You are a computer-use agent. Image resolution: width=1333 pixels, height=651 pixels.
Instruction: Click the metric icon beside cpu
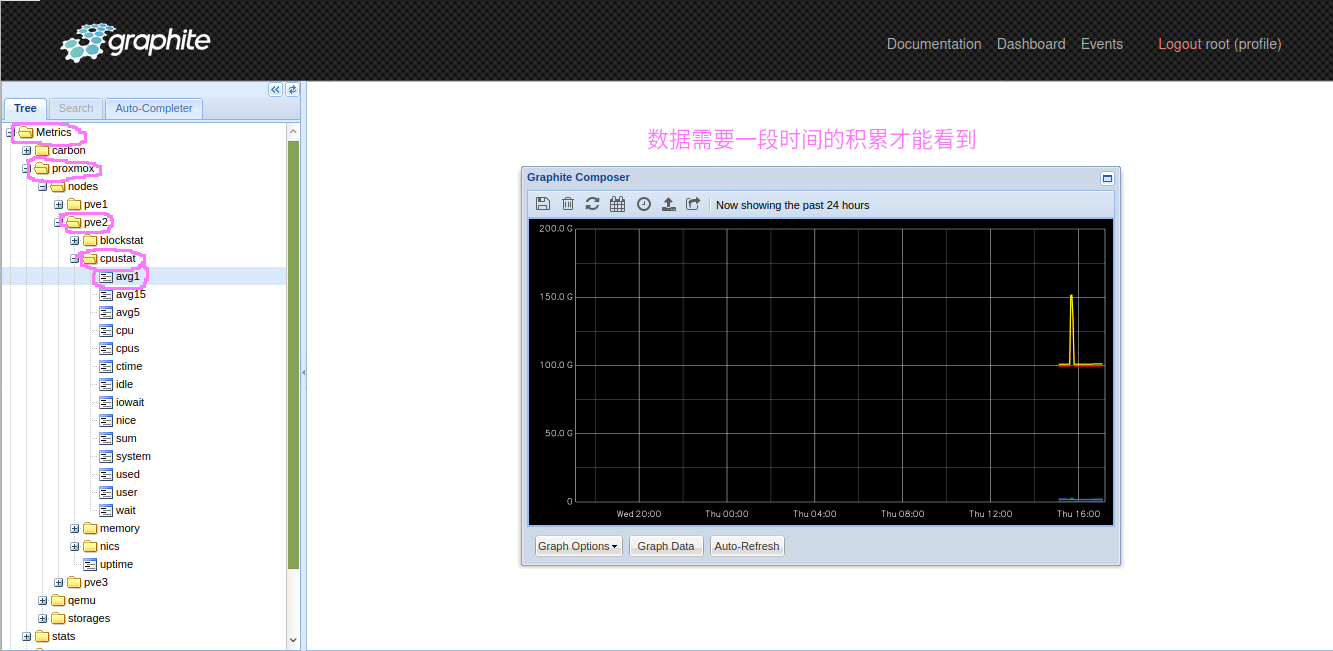coord(106,330)
